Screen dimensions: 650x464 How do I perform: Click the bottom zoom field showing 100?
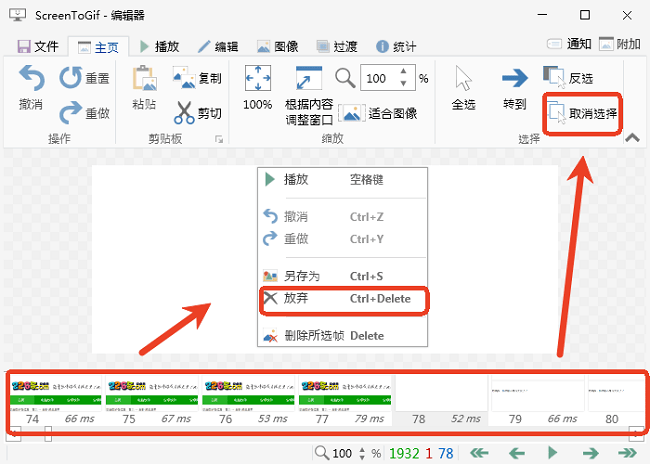pyautogui.click(x=342, y=453)
